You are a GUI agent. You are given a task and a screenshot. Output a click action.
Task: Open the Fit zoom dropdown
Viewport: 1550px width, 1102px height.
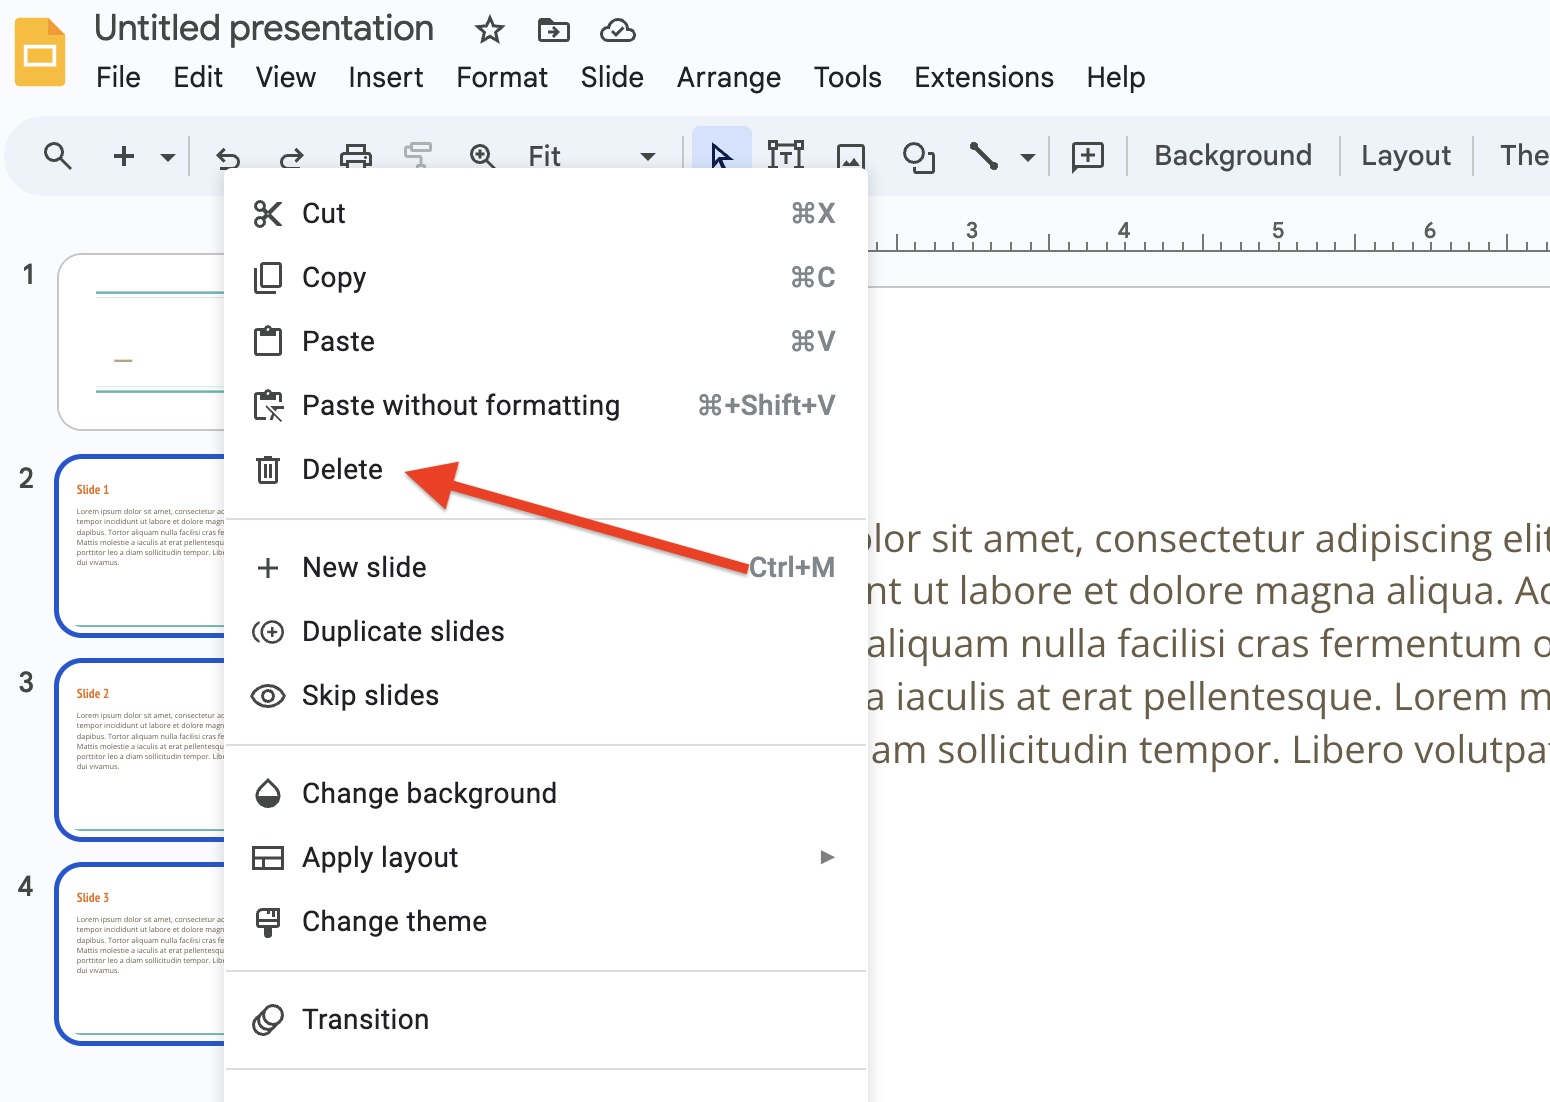click(648, 156)
